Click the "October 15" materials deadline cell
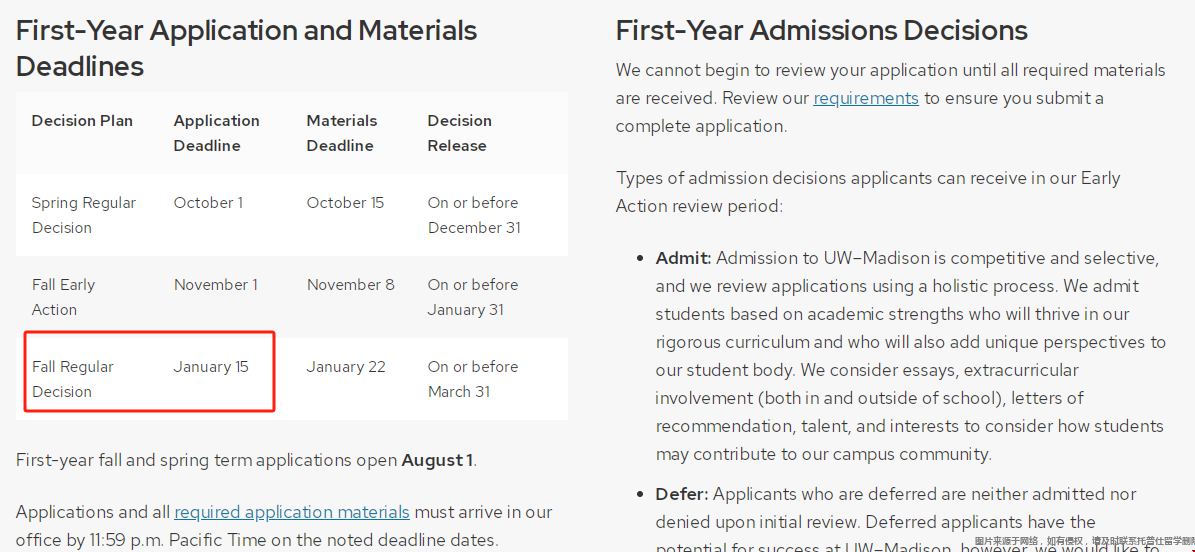Screen dimensions: 1195x552 coord(345,203)
